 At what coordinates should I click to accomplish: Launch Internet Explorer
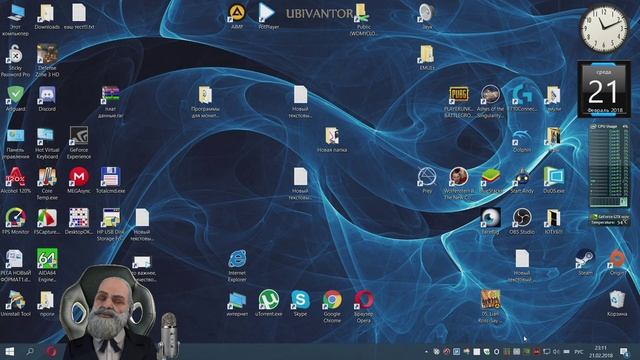click(237, 265)
